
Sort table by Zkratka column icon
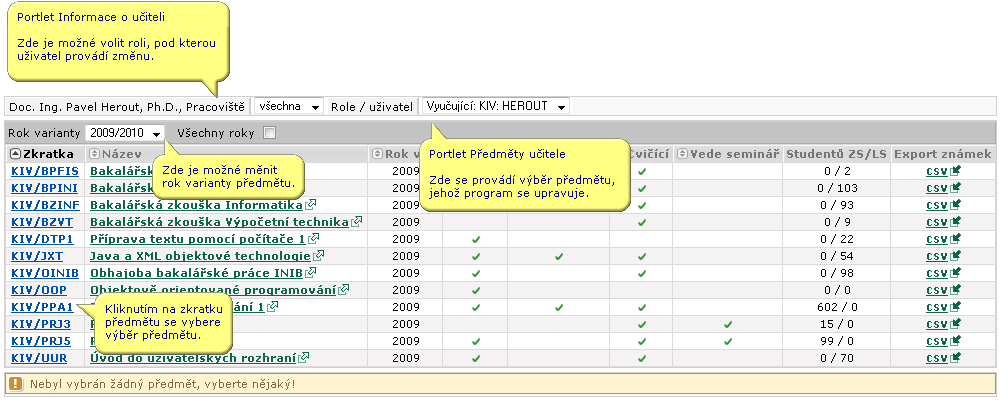tap(16, 154)
